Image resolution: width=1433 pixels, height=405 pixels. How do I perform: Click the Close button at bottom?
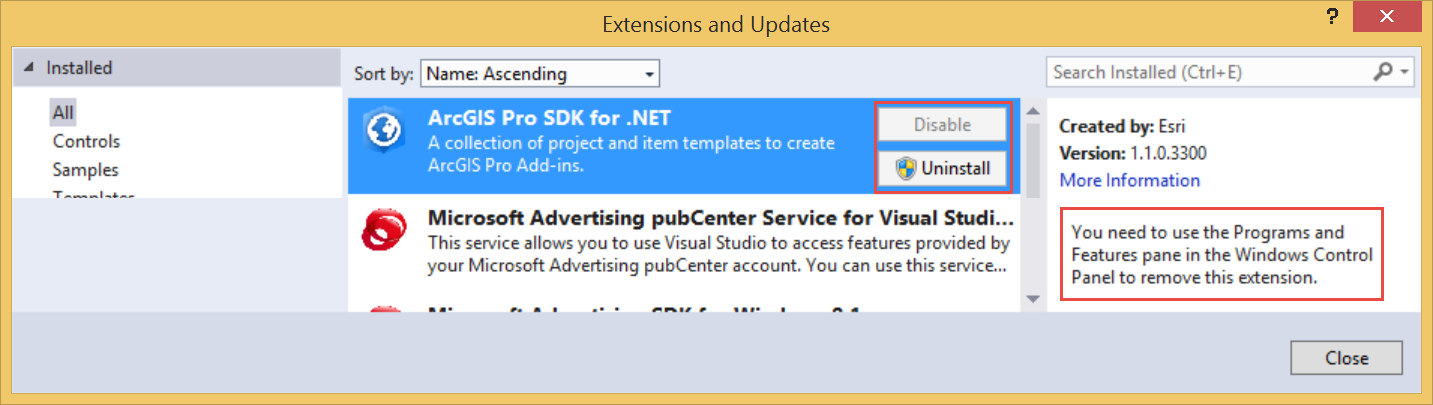(1346, 358)
